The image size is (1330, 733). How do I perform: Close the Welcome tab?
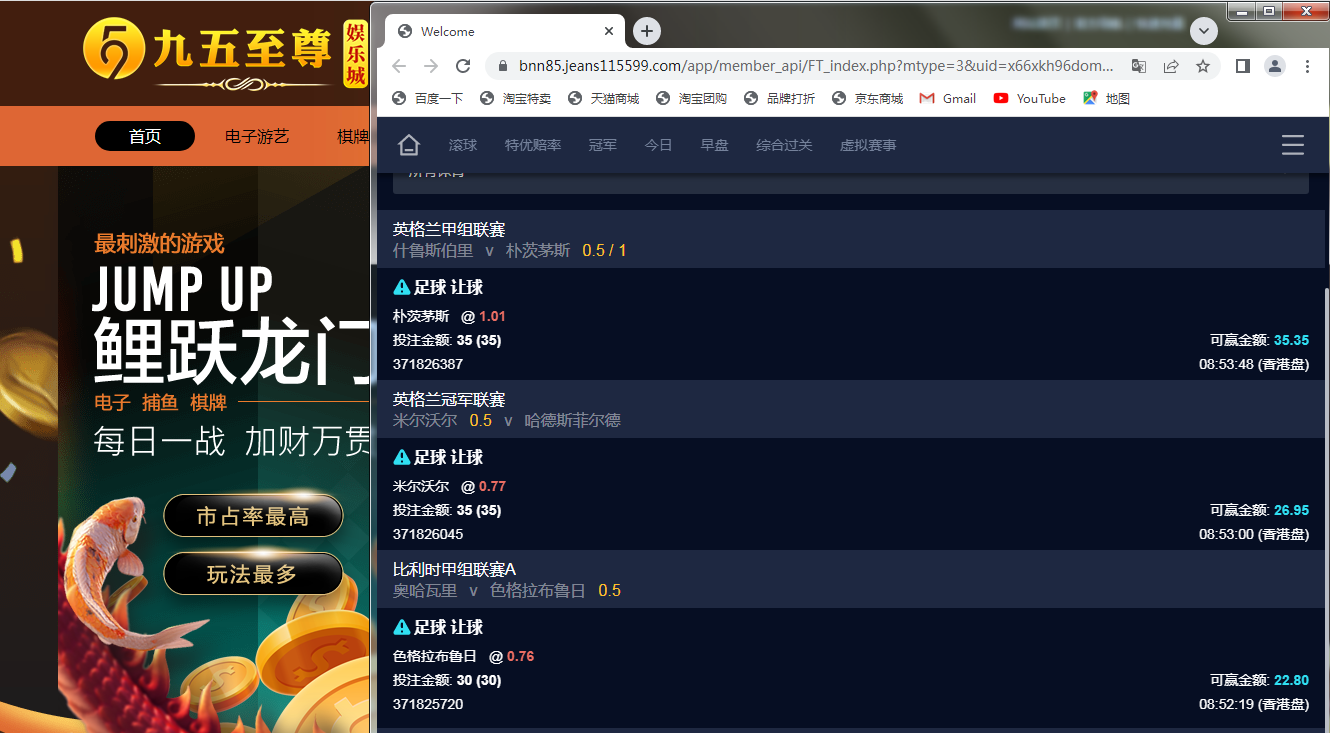click(x=610, y=31)
